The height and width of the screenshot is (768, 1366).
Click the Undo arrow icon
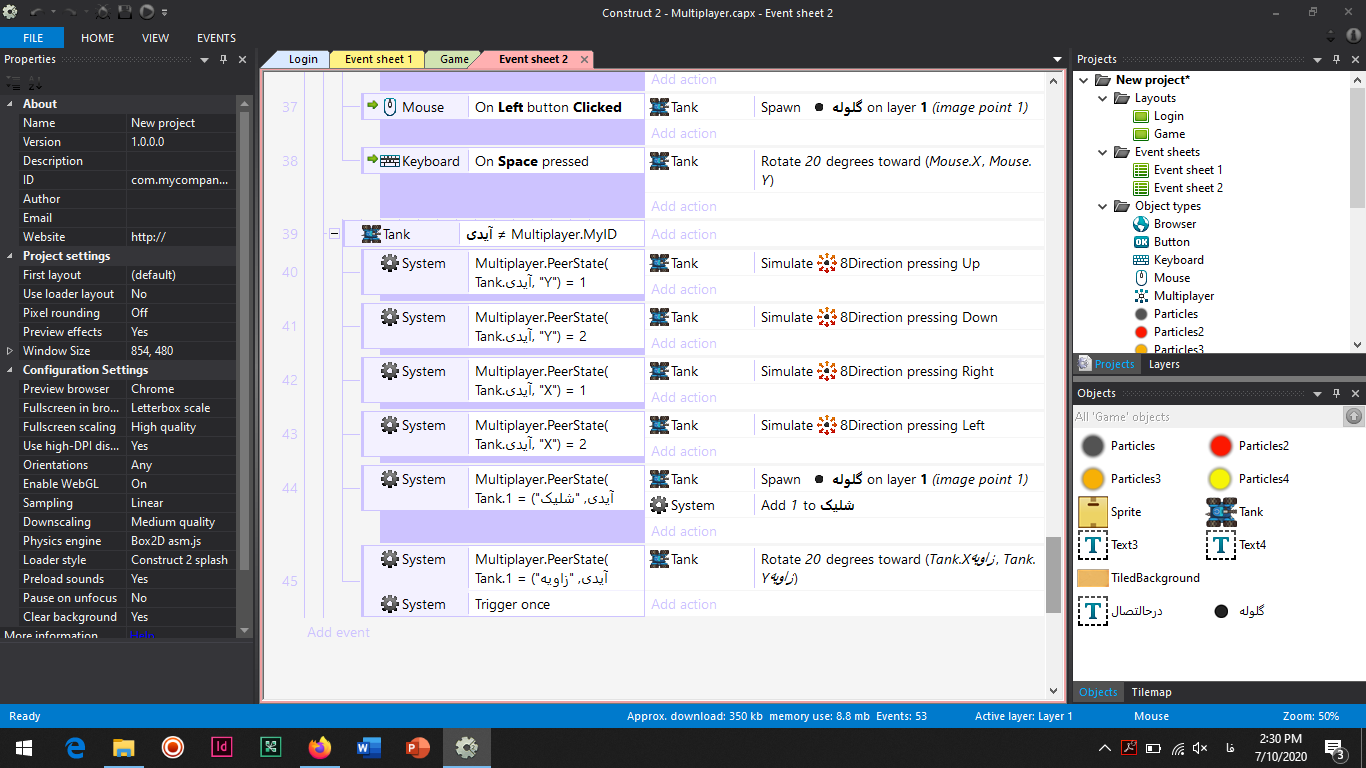tap(36, 12)
